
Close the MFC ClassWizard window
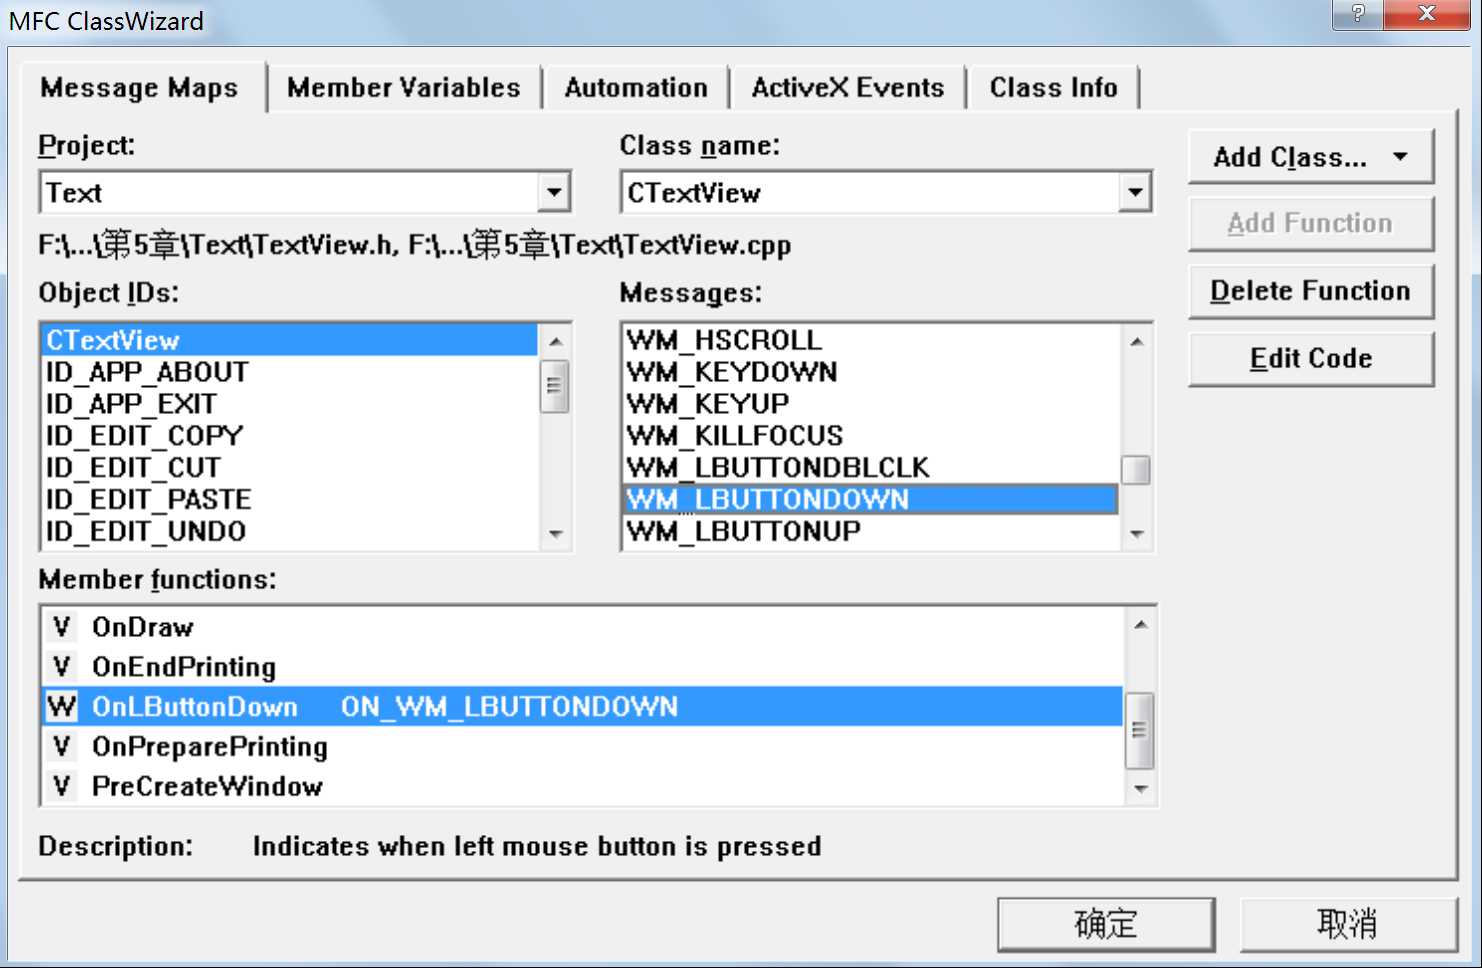pyautogui.click(x=1427, y=14)
